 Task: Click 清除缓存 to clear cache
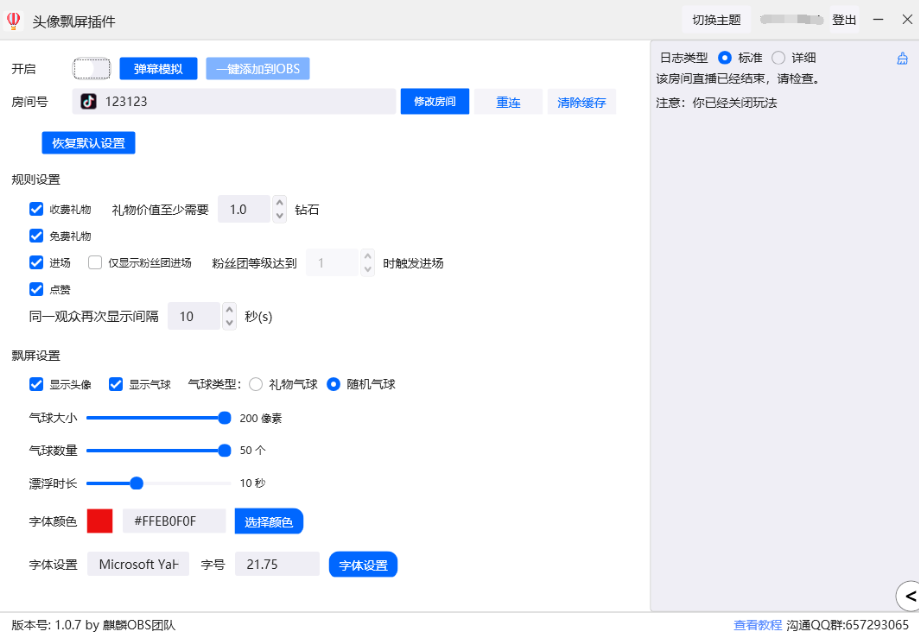(581, 102)
